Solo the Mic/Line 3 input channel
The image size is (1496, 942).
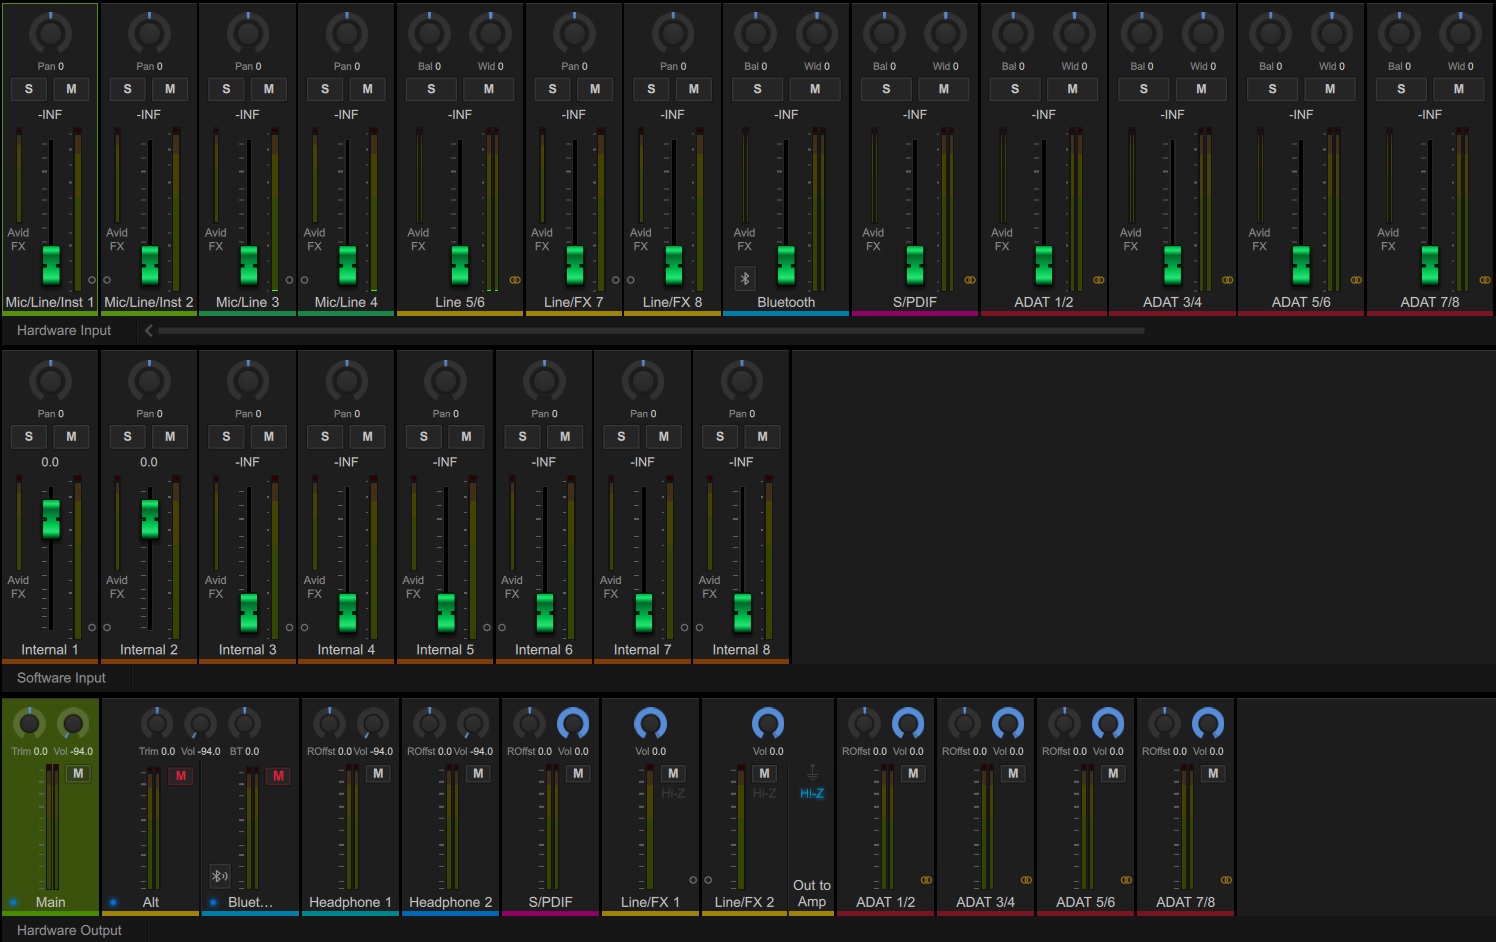(x=225, y=89)
